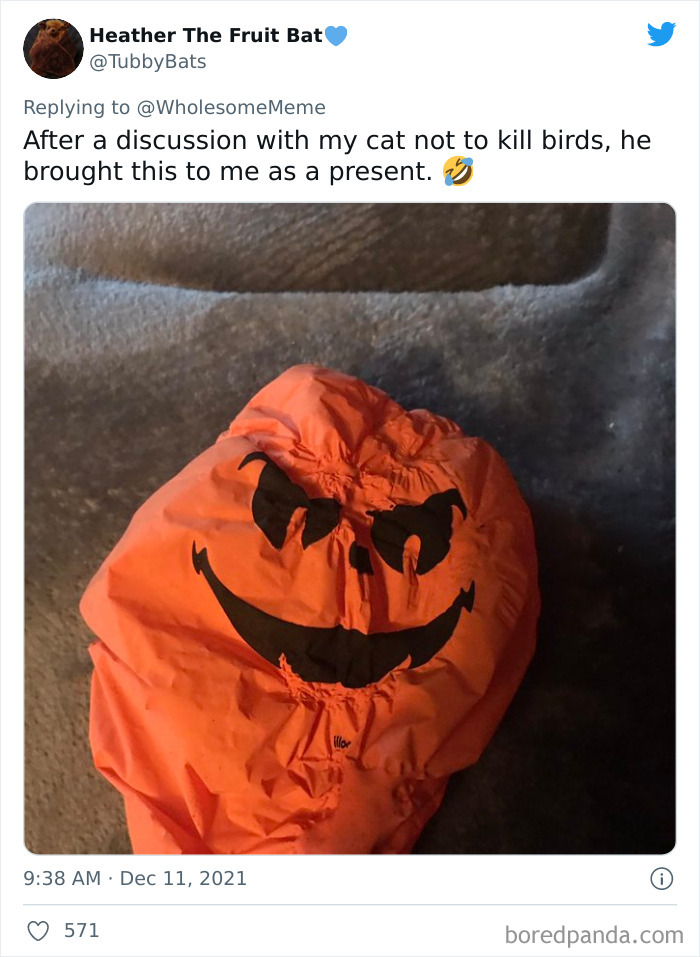
Task: Click the 'Replying to' label
Action: pyautogui.click(x=76, y=107)
